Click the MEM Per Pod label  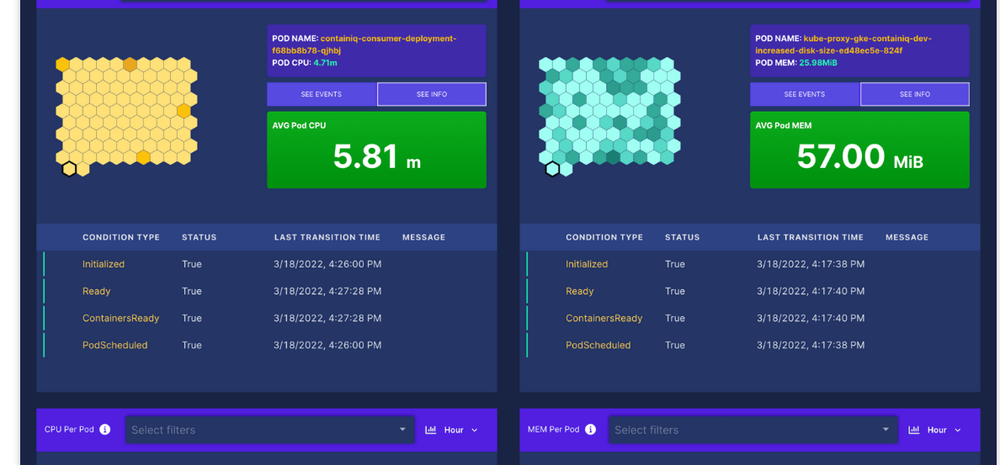[554, 429]
